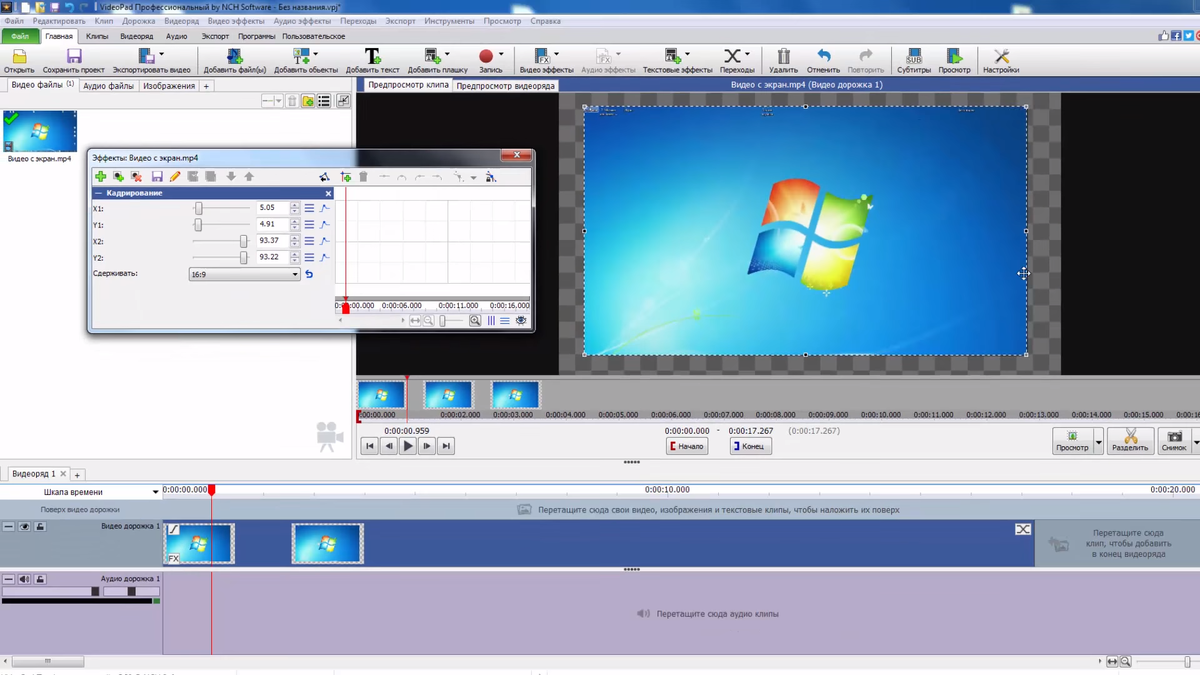Click the Конец button
Screen dimensions: 1200x675
(x=749, y=446)
